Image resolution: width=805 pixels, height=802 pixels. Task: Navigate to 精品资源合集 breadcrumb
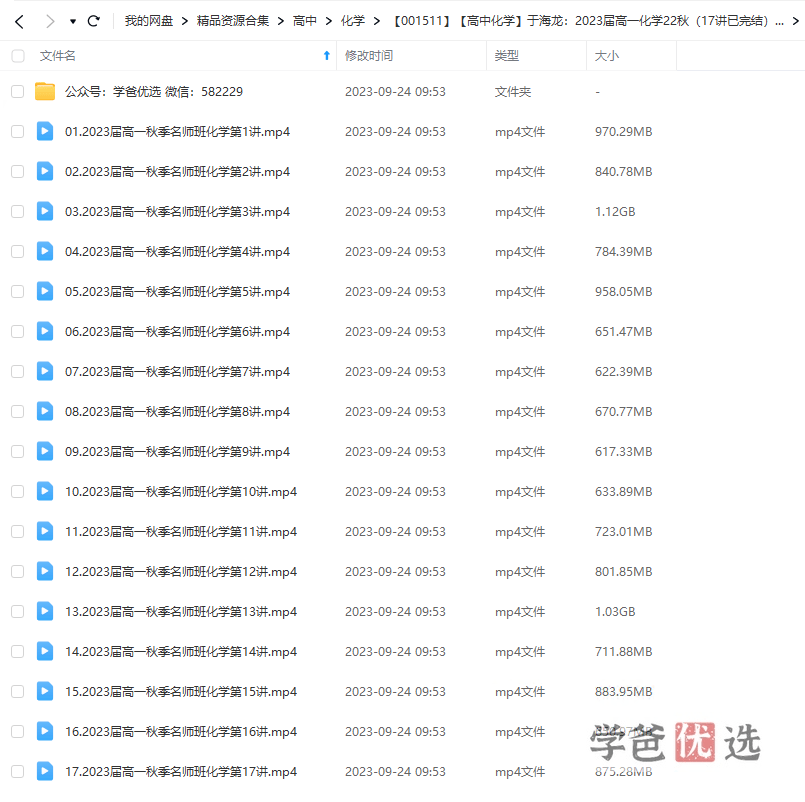(x=233, y=21)
